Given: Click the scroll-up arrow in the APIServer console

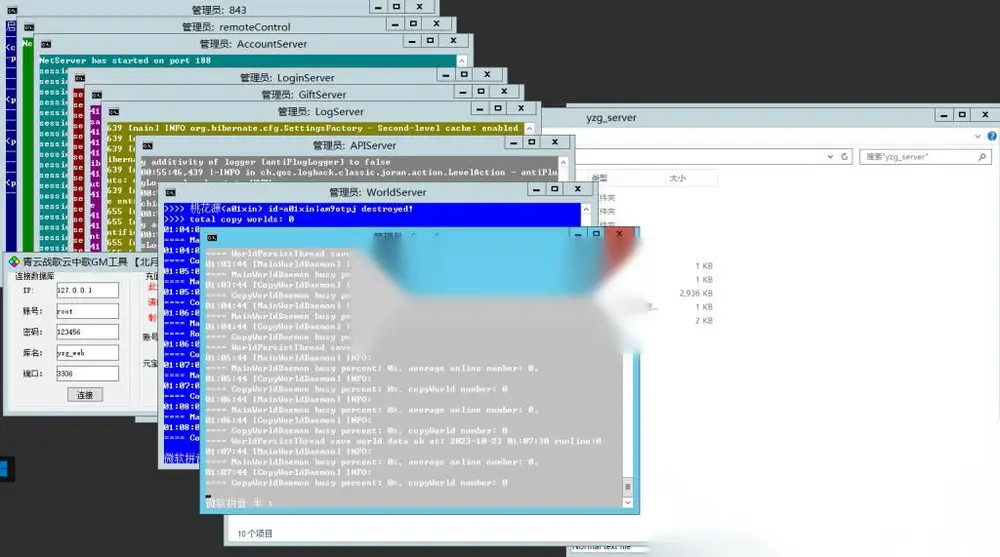Looking at the screenshot, I should [x=562, y=162].
